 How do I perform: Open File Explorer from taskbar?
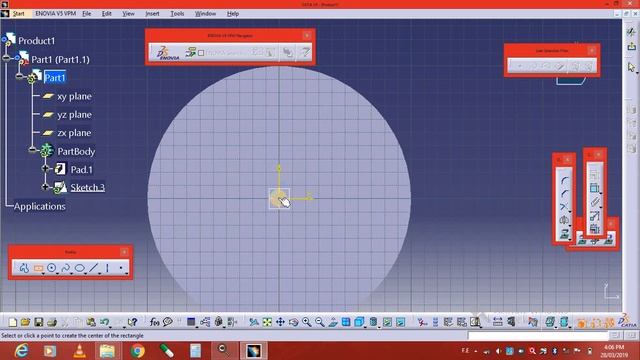[108, 351]
